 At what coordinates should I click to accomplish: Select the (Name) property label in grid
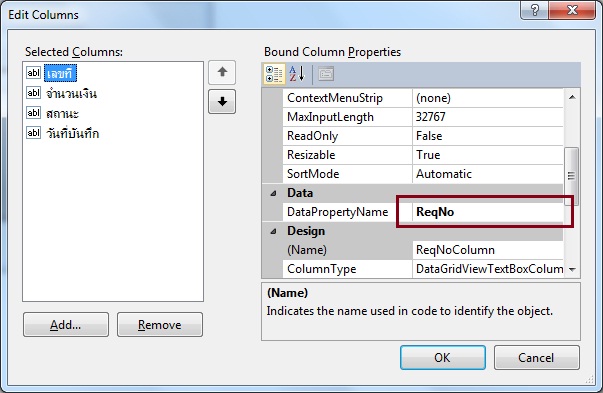[x=307, y=250]
